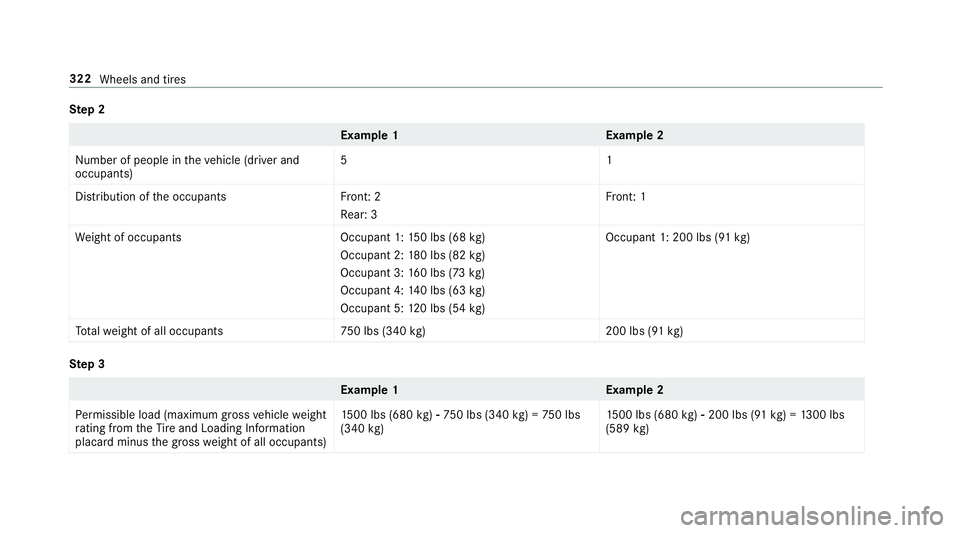Click the carmanualsonline.info watermark link
This screenshot has width=960, height=533.
[x=812, y=516]
